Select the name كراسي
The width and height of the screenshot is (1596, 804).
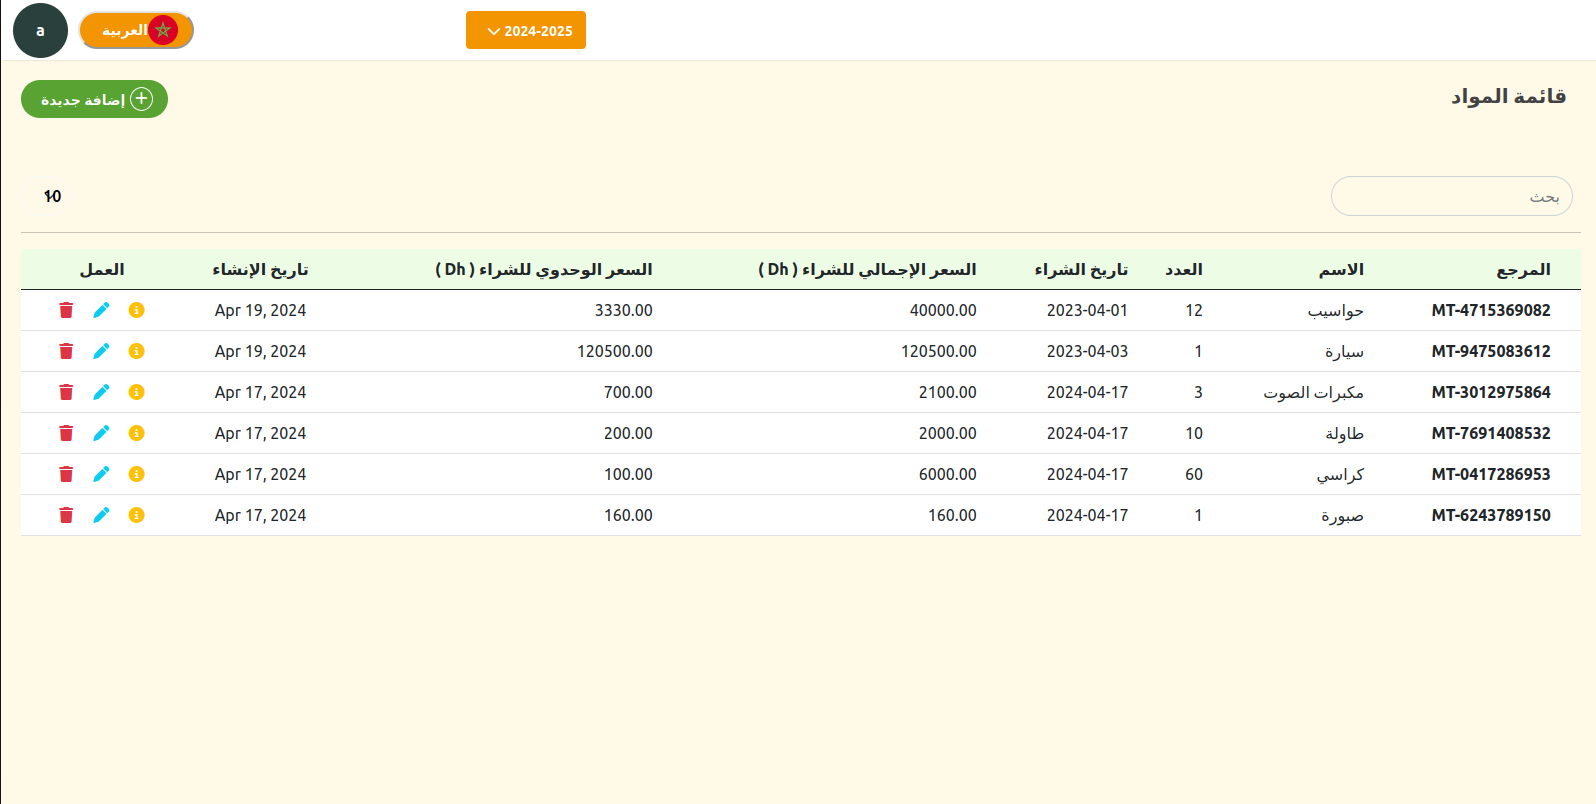[x=1340, y=475]
